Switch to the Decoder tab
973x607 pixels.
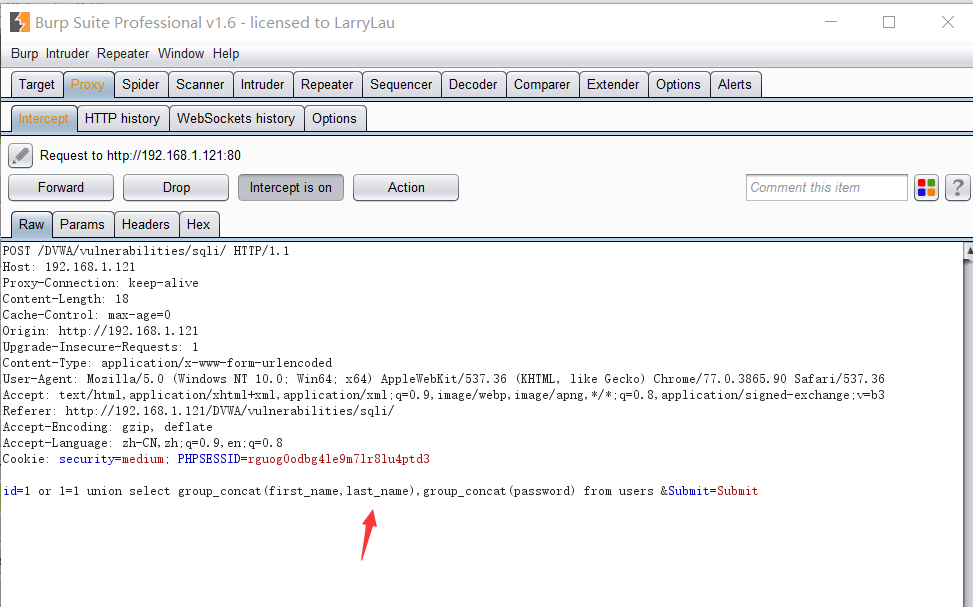473,84
